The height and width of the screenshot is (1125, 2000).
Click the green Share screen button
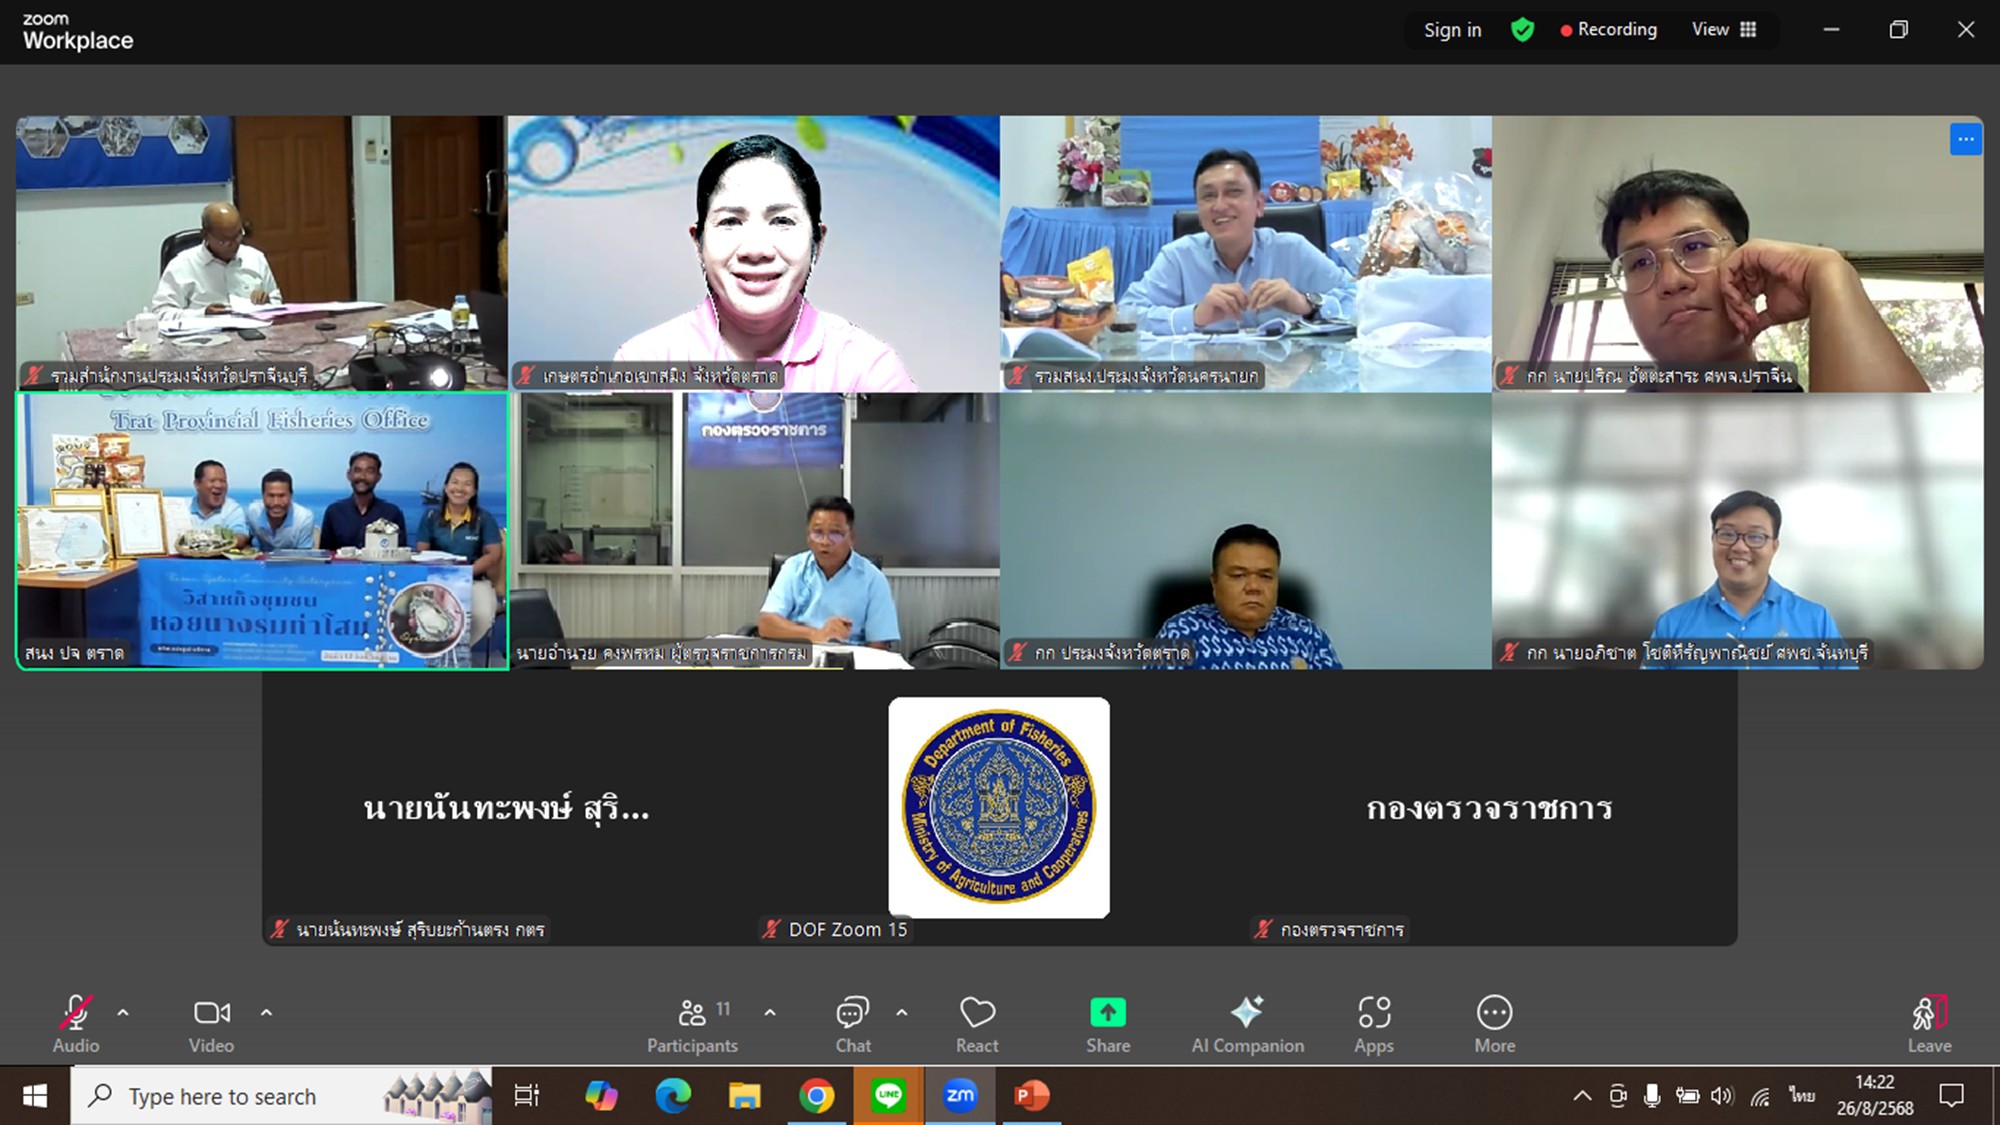(x=1107, y=1024)
